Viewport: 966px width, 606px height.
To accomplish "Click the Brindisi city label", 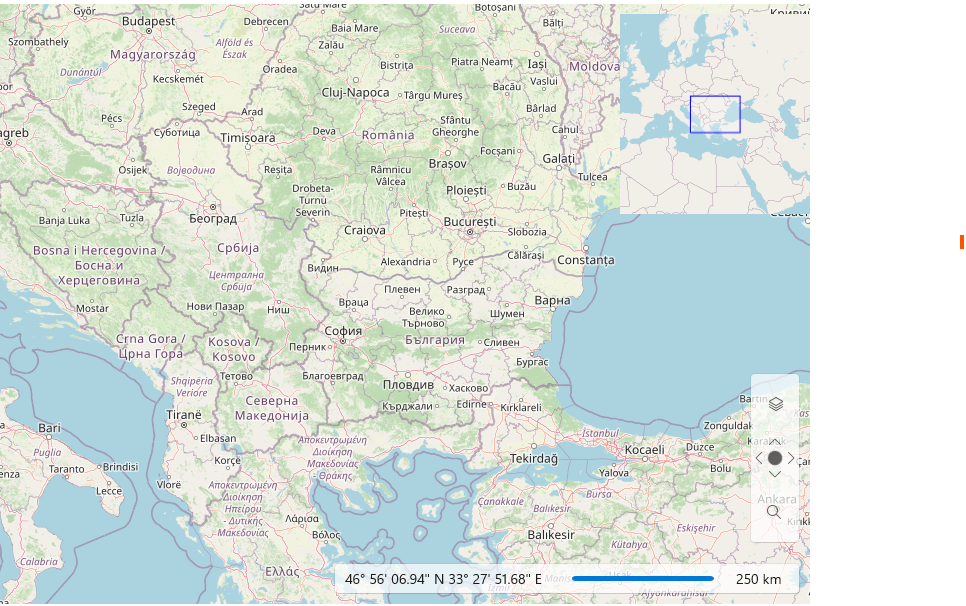I will (121, 467).
